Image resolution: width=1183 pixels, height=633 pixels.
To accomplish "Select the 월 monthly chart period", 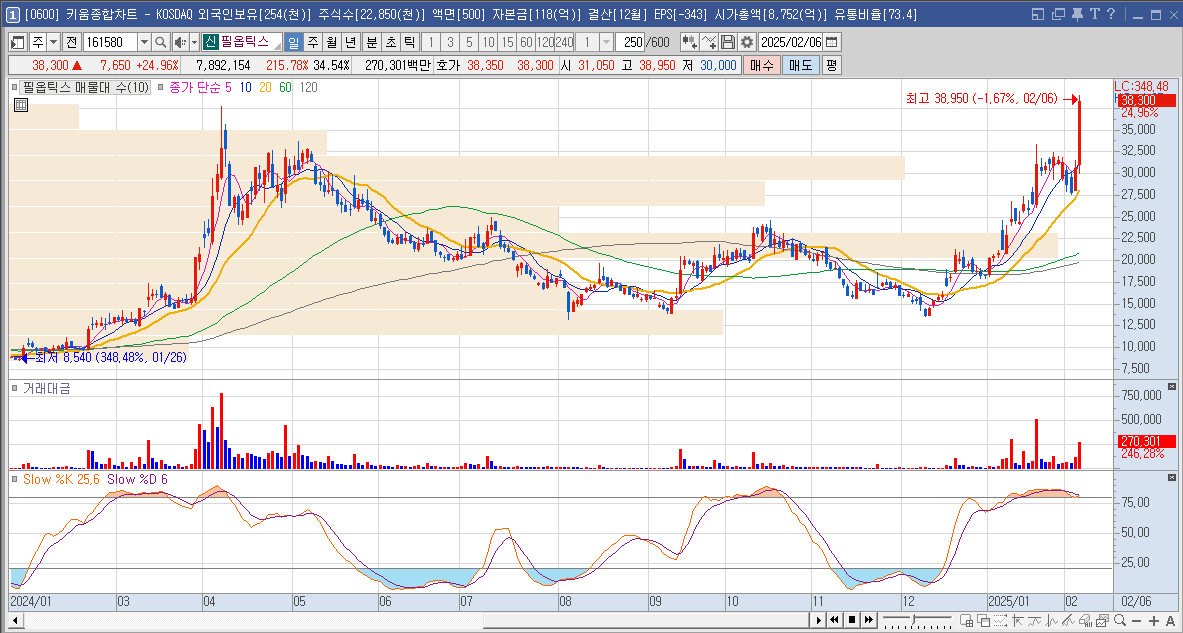I will [331, 41].
